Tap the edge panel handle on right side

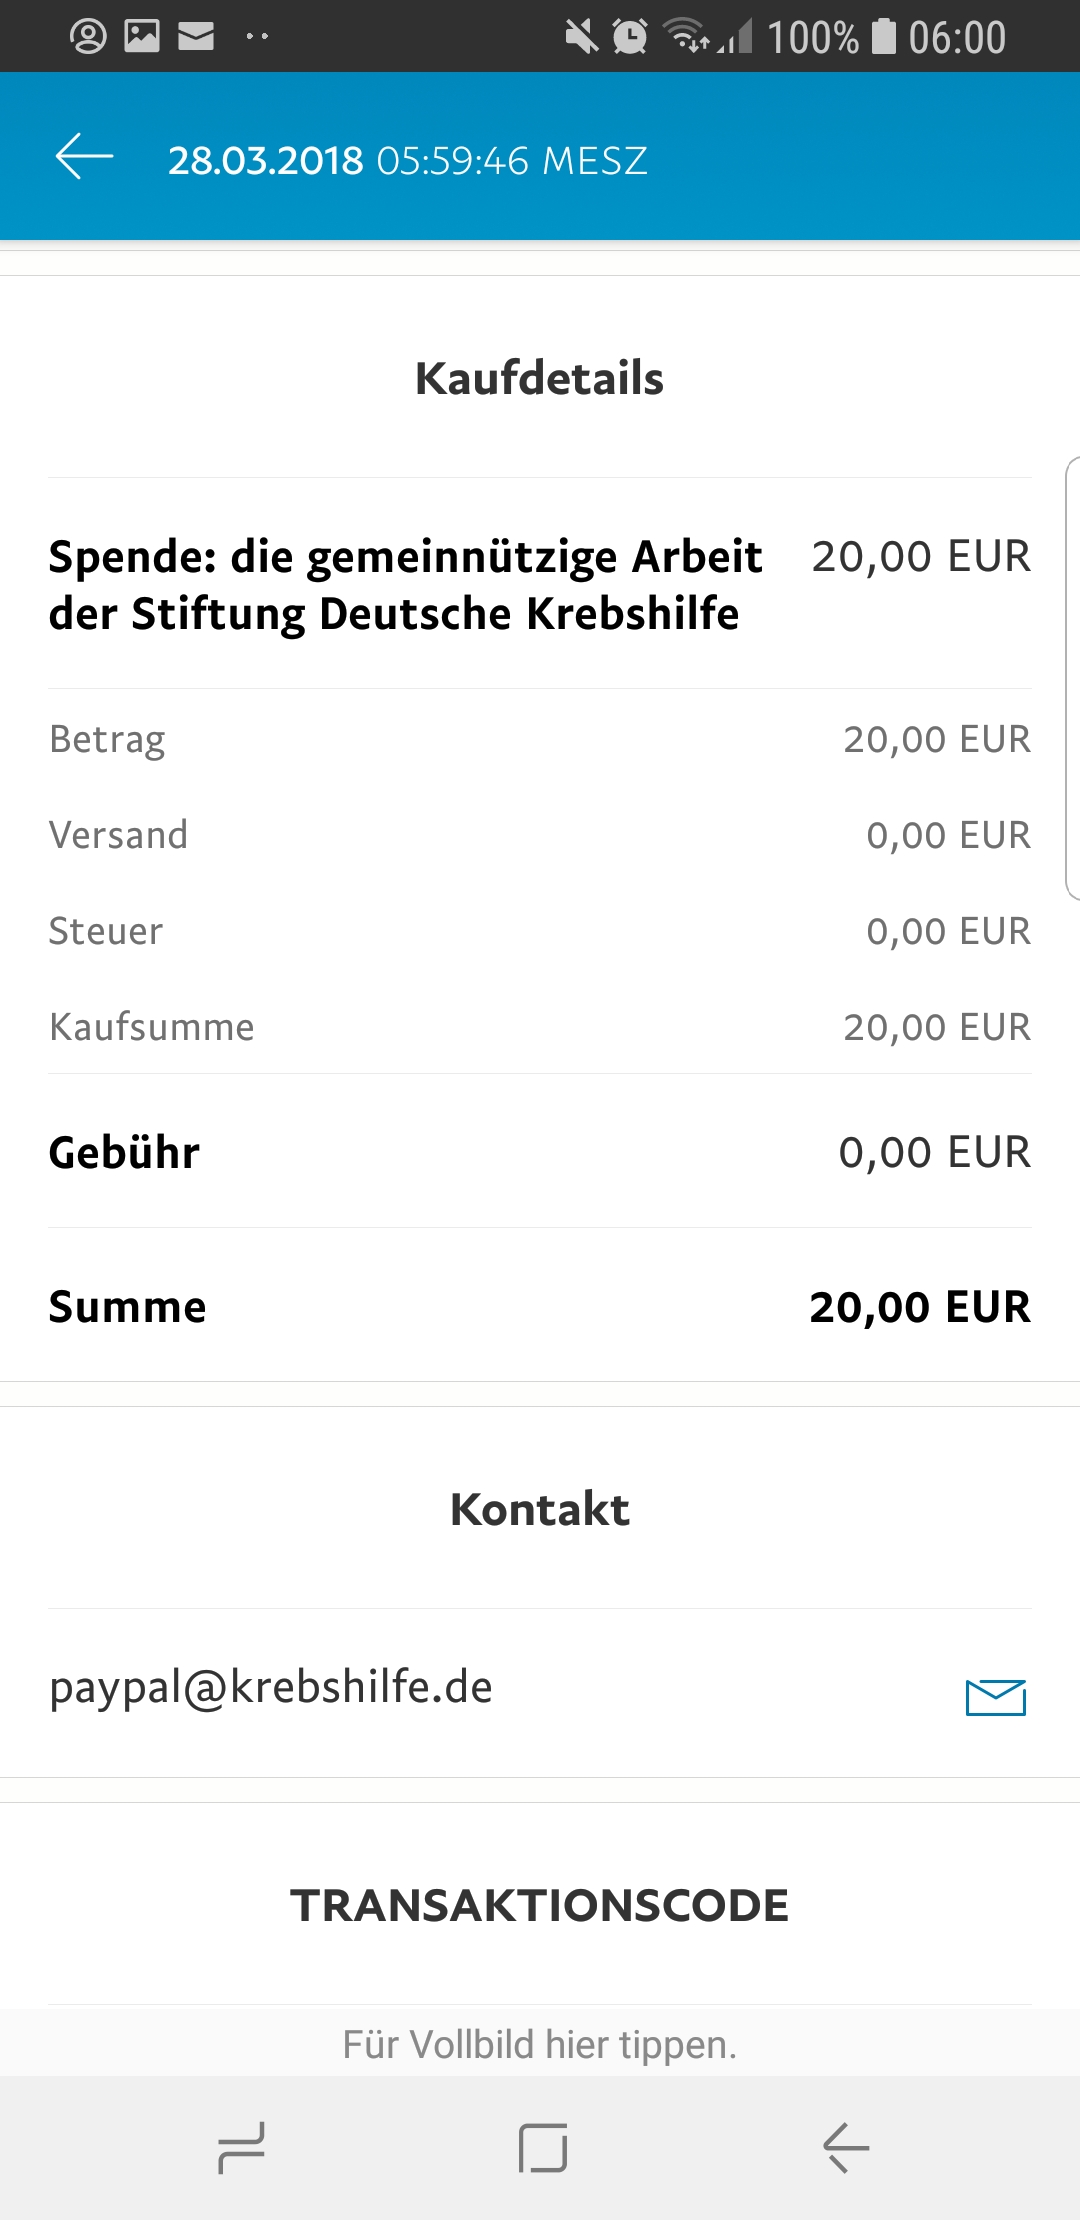[1072, 678]
